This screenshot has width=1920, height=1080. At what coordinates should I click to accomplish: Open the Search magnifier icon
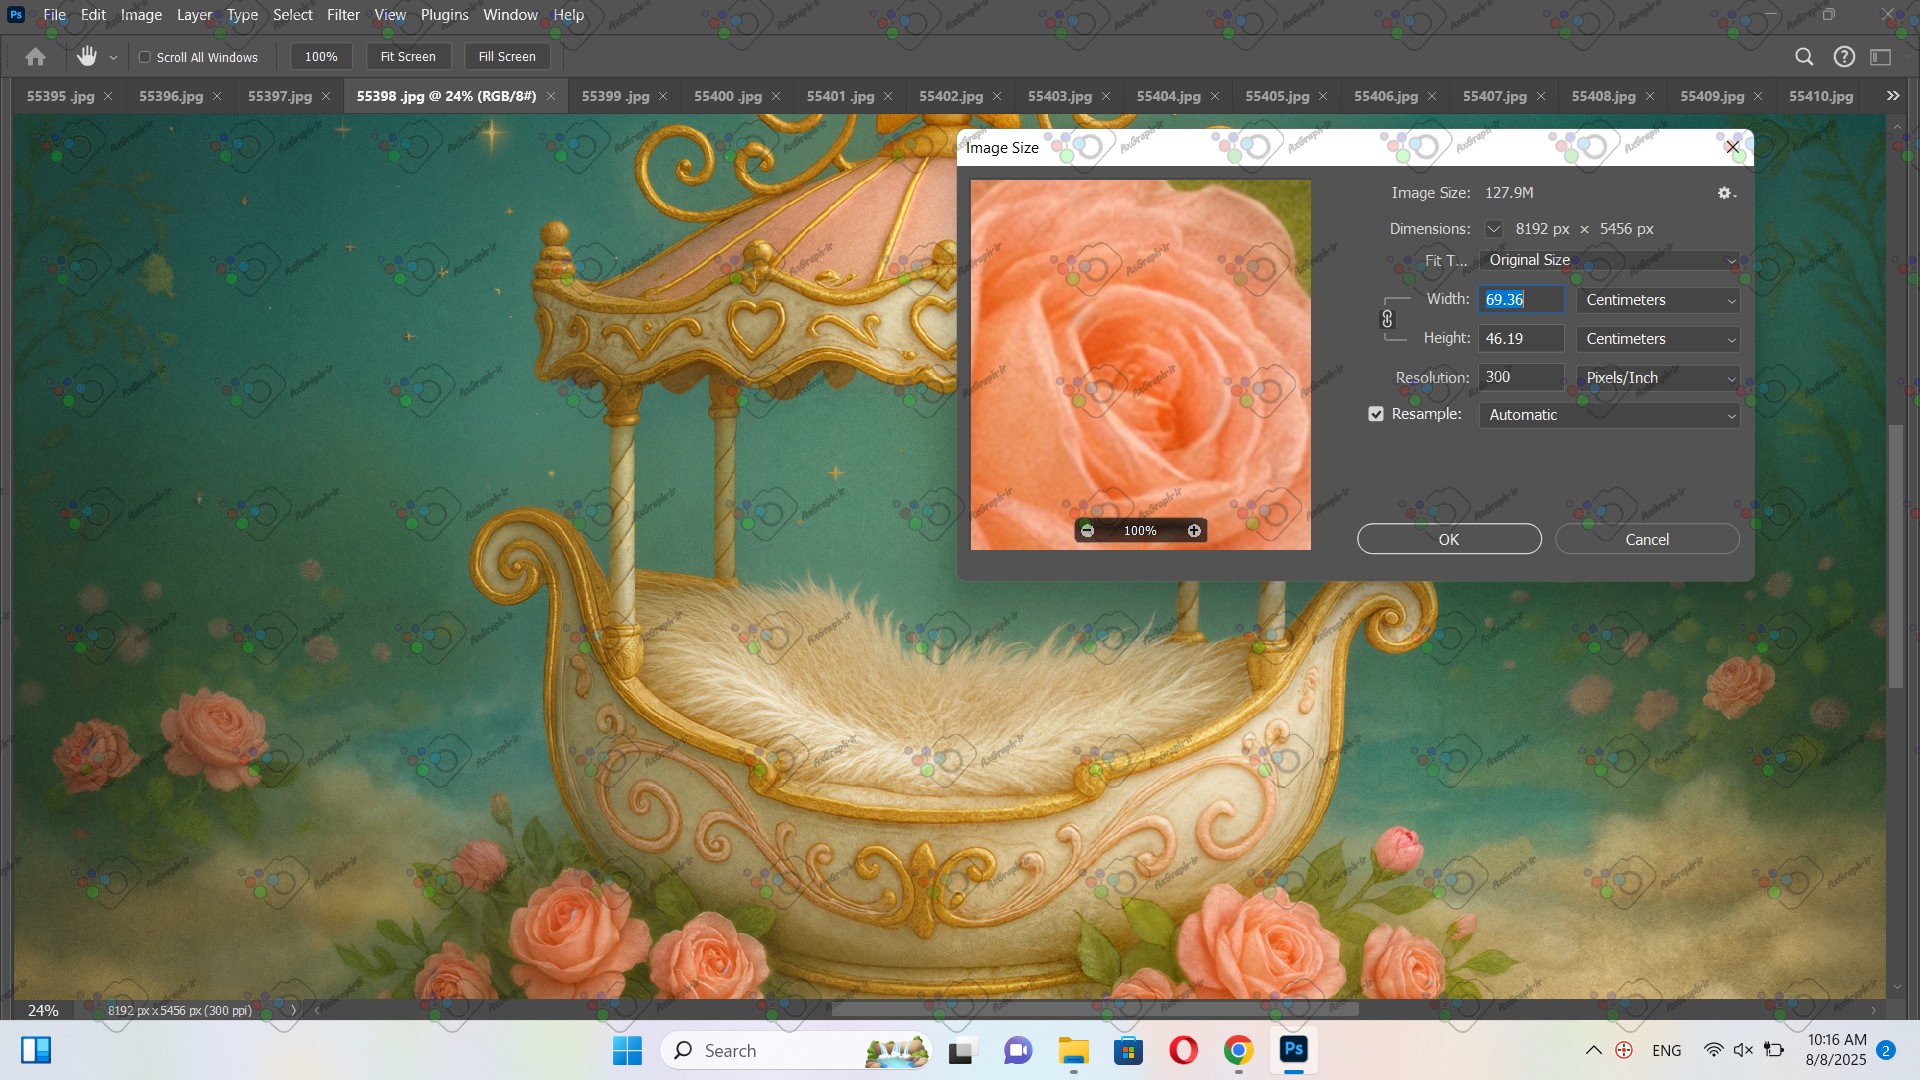(1804, 57)
